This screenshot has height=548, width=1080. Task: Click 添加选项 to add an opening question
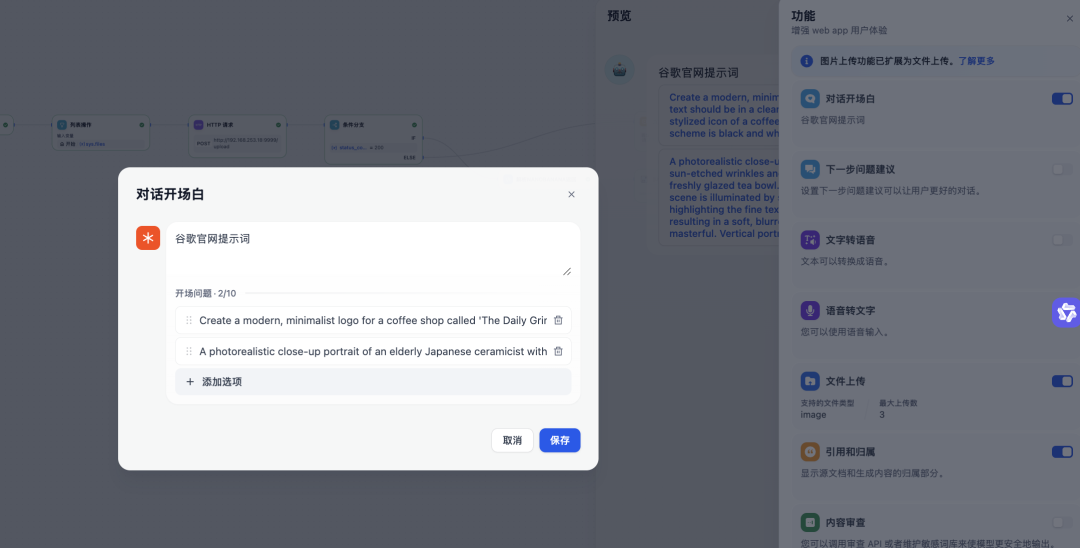[373, 381]
